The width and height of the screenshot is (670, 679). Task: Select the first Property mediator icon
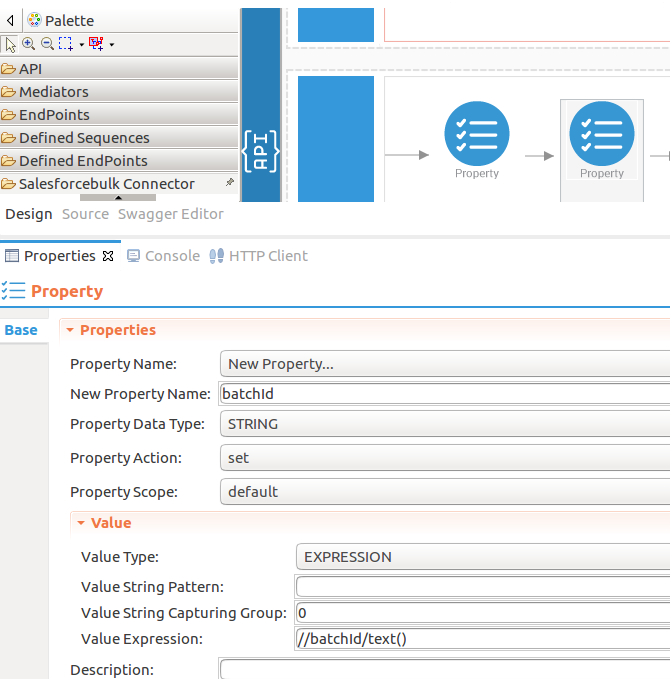pyautogui.click(x=477, y=134)
